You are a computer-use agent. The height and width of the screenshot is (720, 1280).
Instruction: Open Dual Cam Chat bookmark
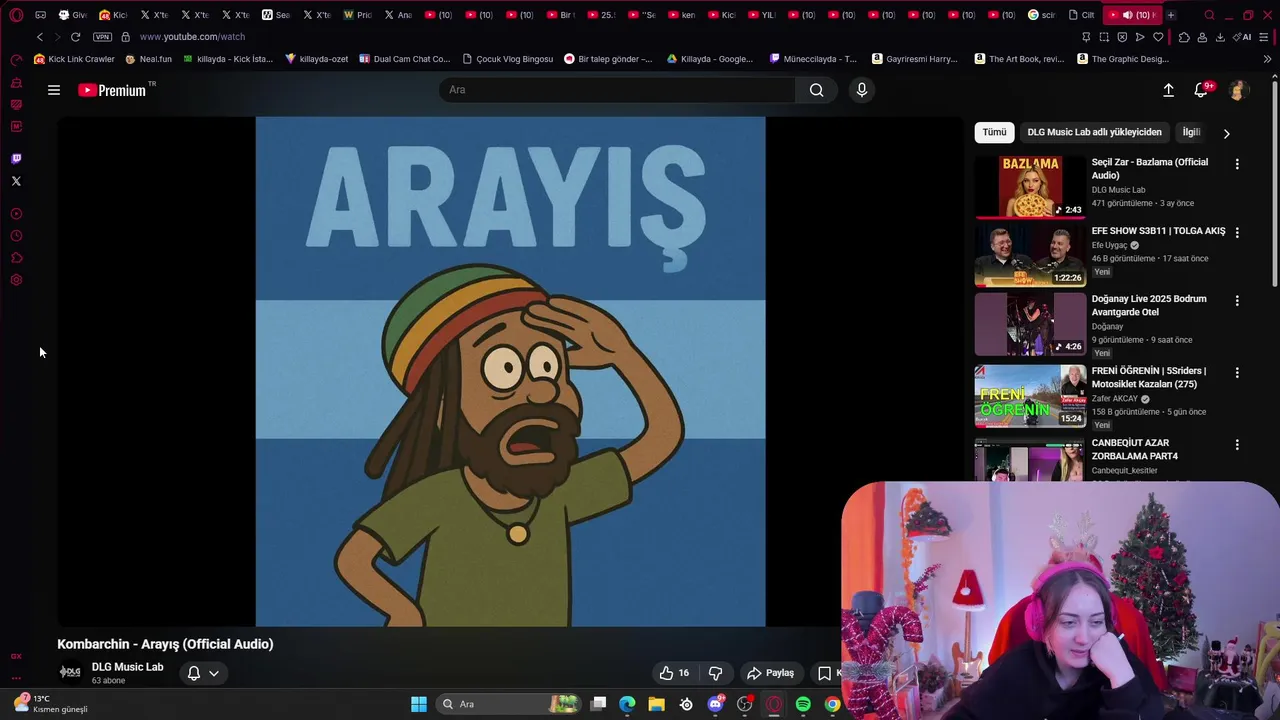tap(405, 59)
